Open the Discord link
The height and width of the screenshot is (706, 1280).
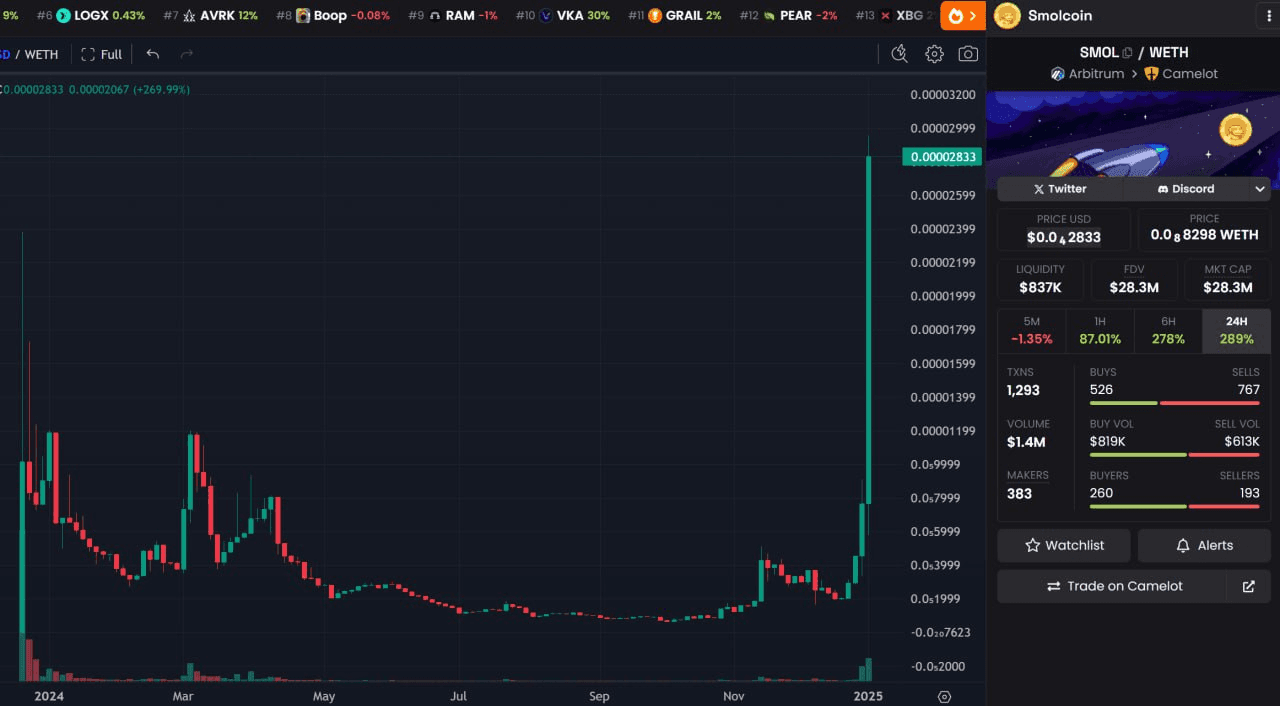click(x=1186, y=188)
